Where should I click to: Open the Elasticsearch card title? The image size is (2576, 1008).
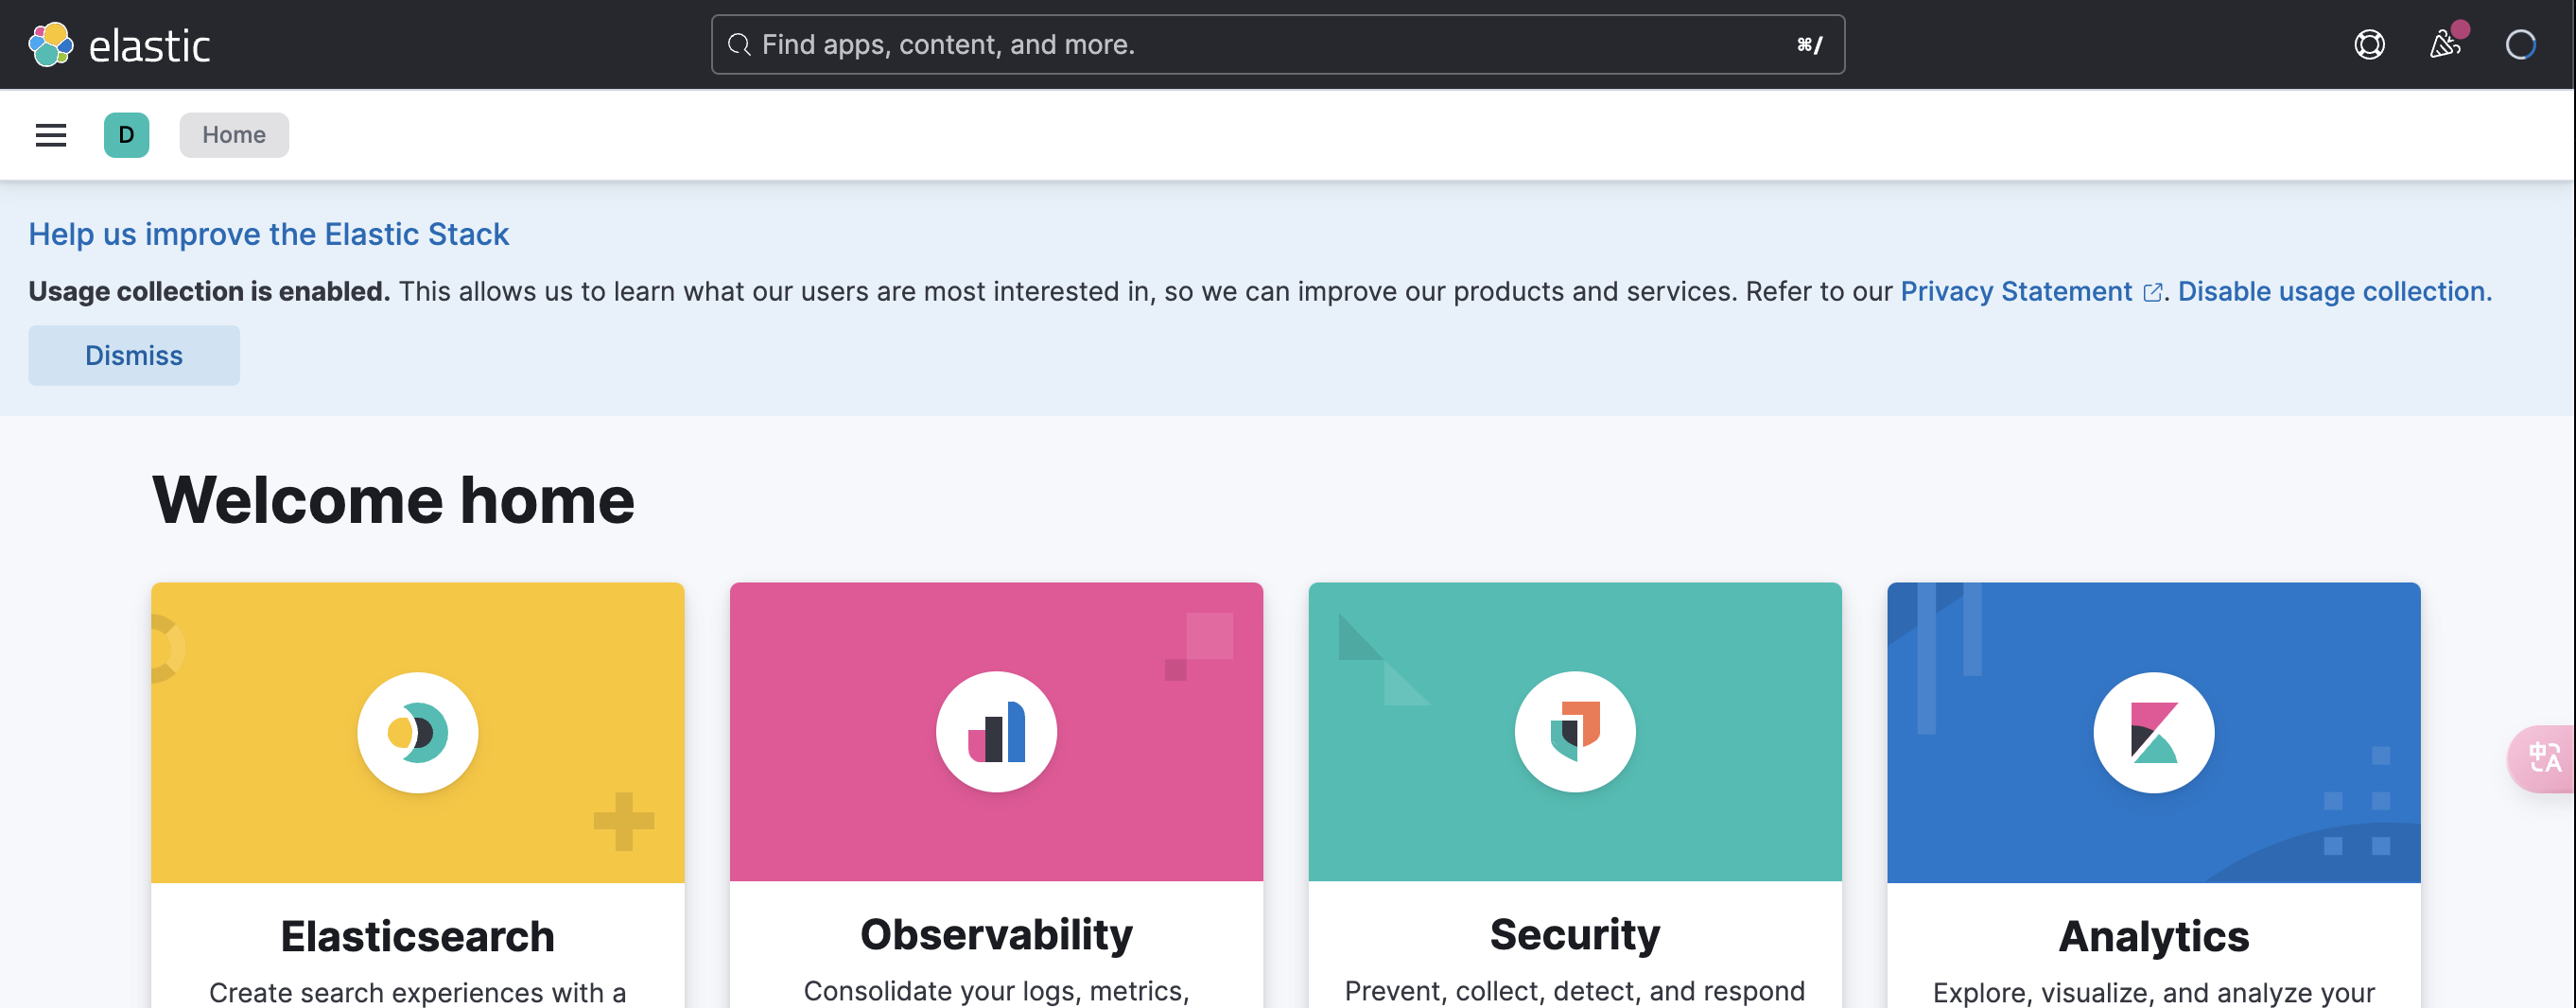(418, 936)
